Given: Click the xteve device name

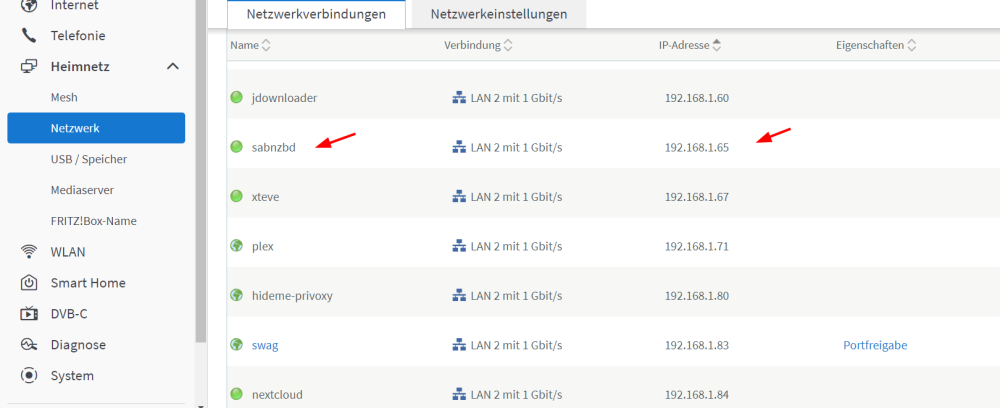Looking at the screenshot, I should (x=265, y=197).
